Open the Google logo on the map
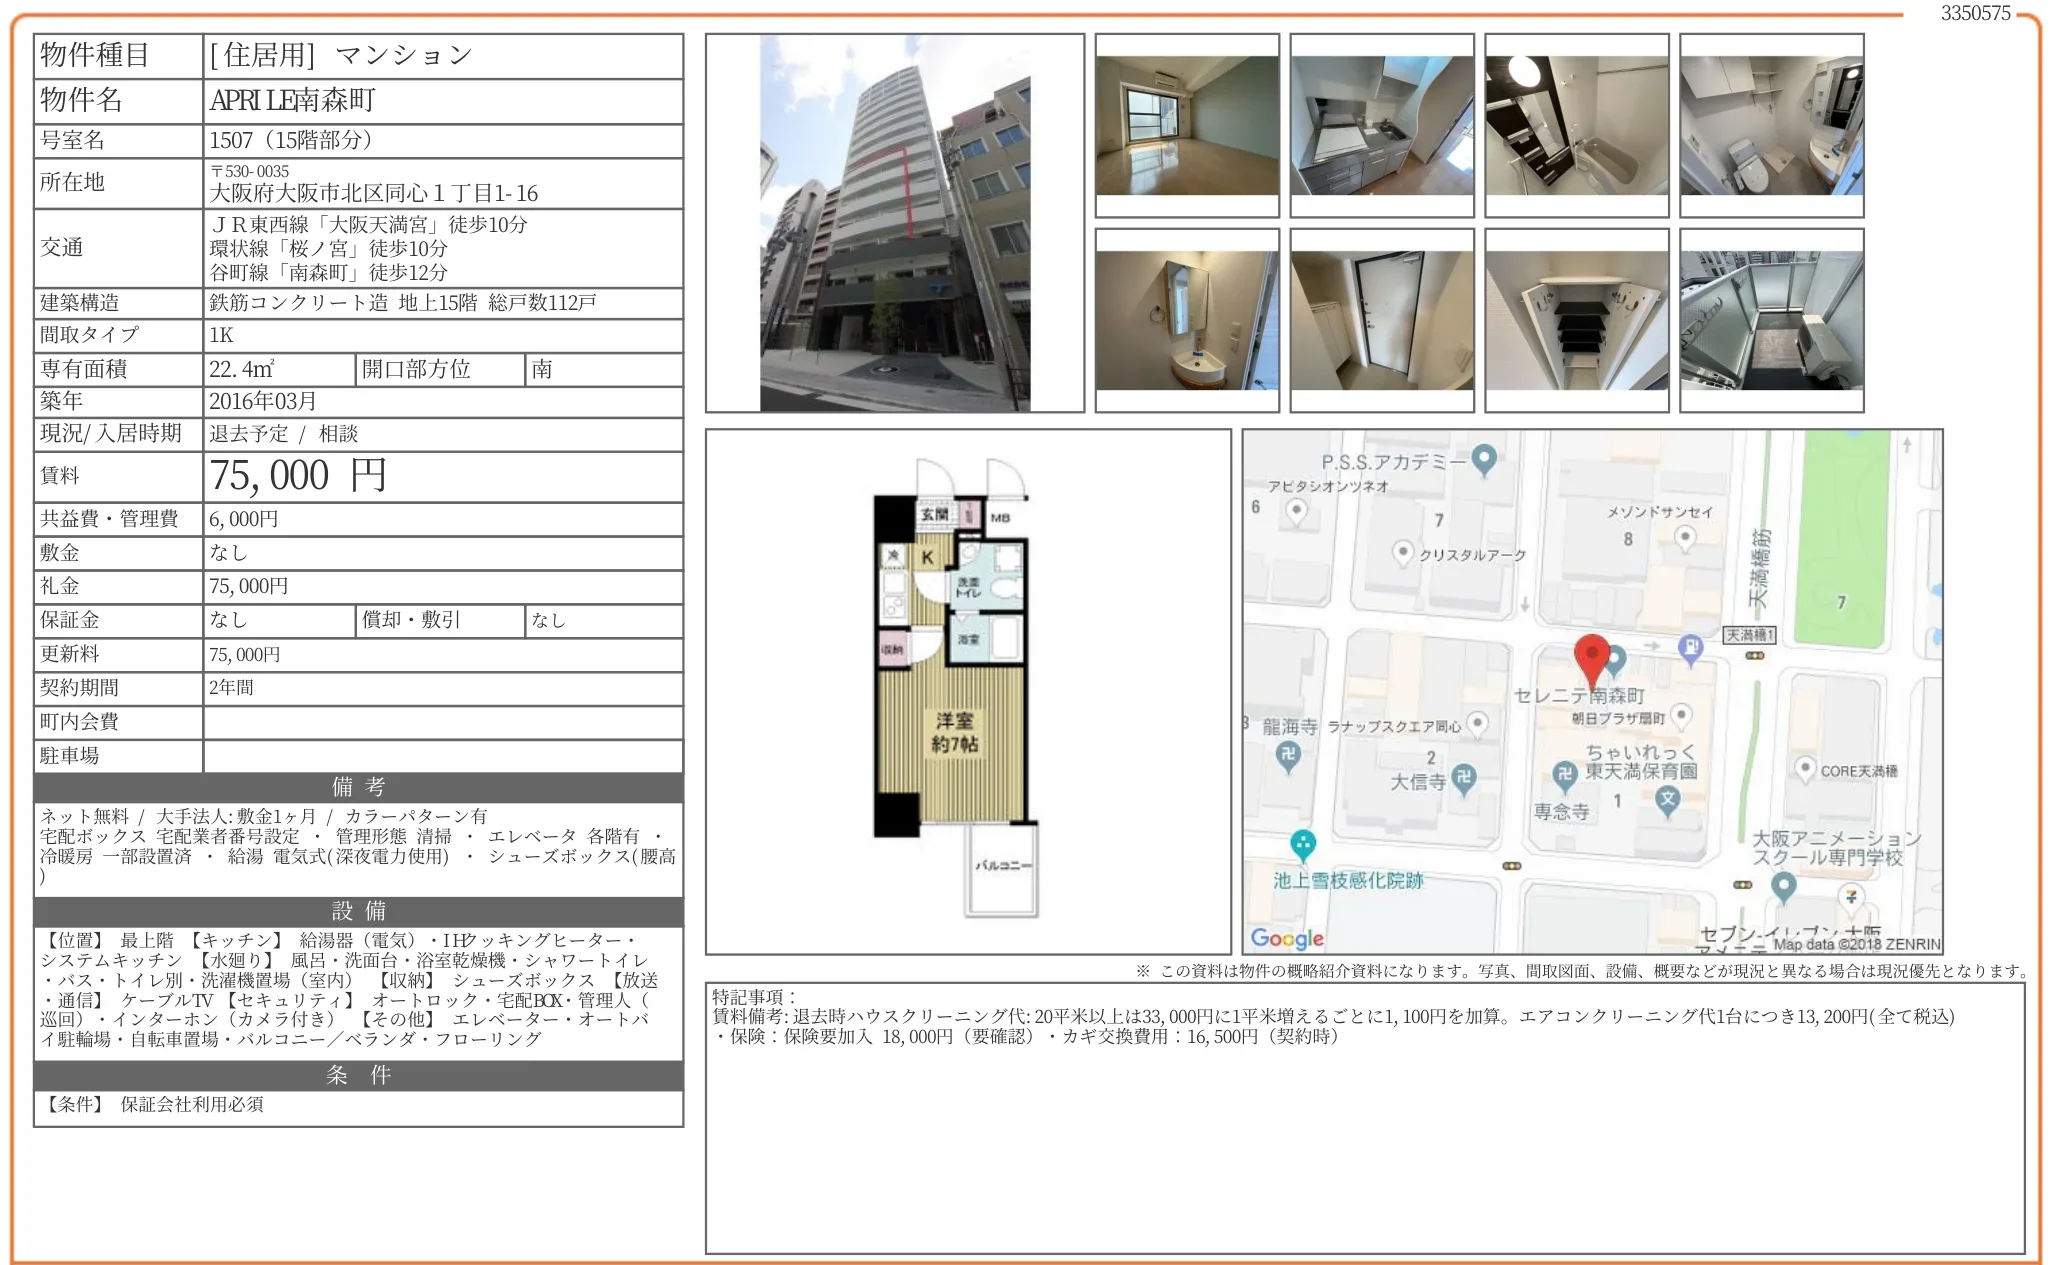The image size is (2056, 1265). point(1284,939)
